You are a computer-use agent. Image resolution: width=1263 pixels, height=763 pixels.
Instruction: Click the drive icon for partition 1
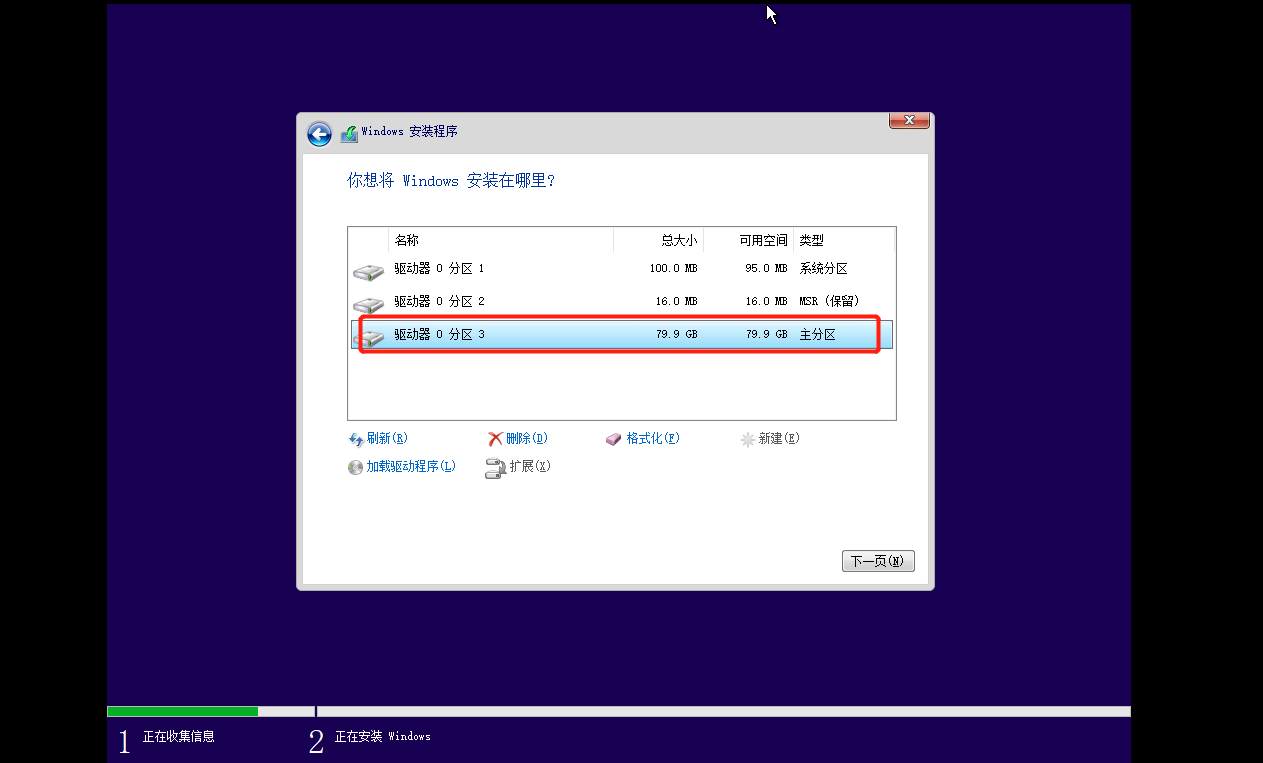pos(368,271)
